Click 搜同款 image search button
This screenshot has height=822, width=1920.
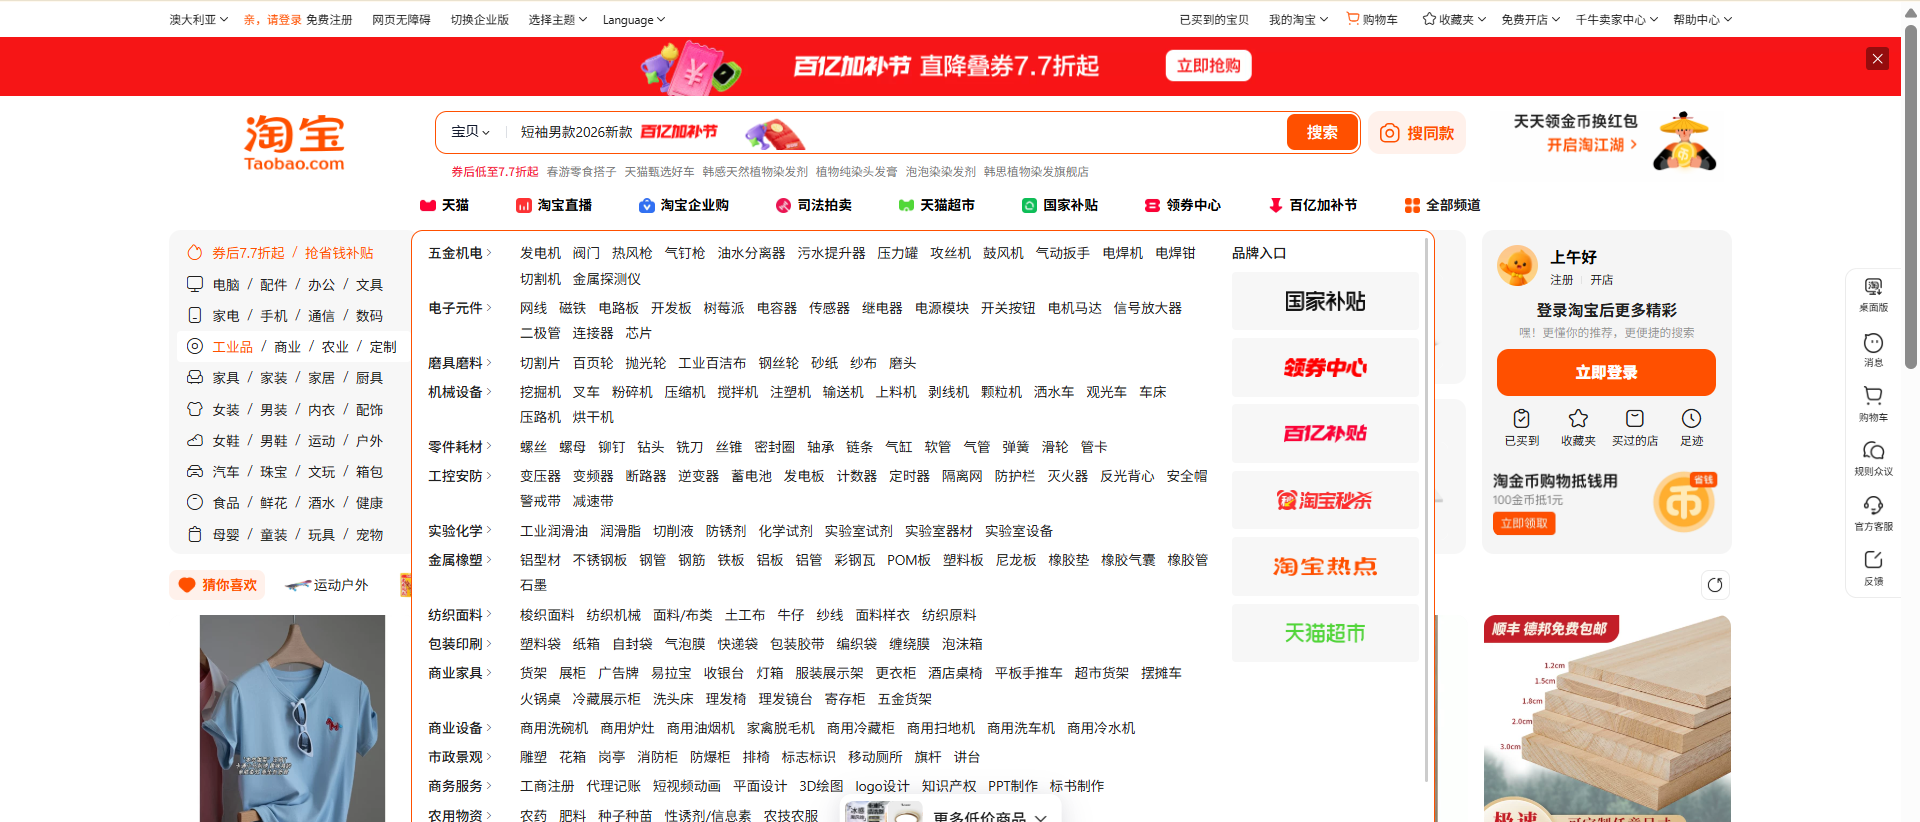coord(1417,133)
